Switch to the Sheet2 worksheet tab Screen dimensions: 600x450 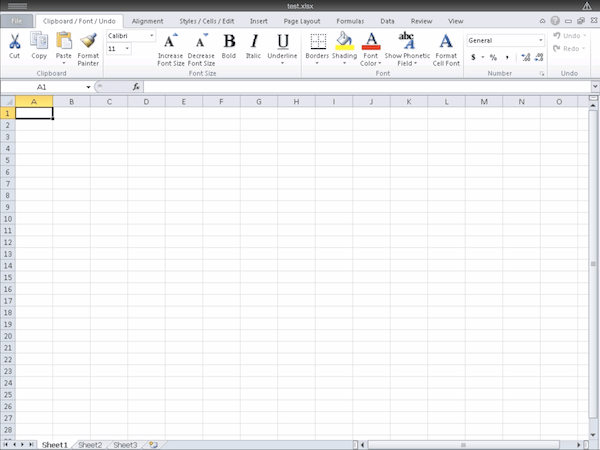pyautogui.click(x=90, y=444)
